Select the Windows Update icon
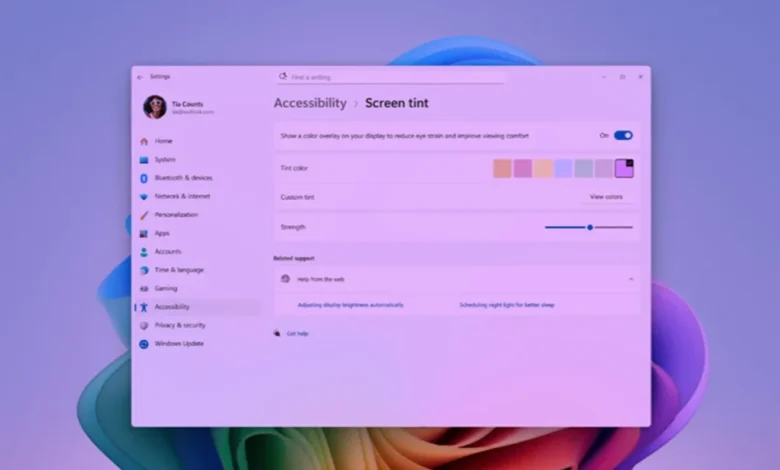Screen dimensions: 780x470 144,344
